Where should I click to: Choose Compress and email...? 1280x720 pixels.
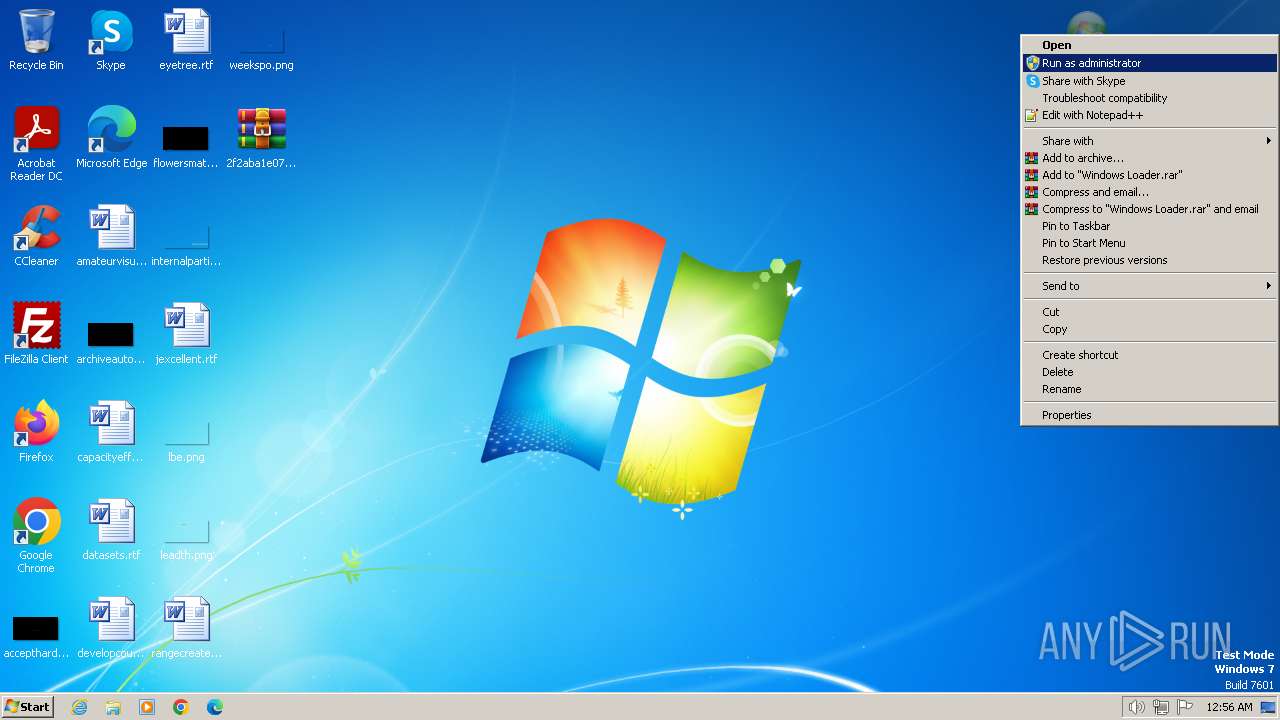1149,192
